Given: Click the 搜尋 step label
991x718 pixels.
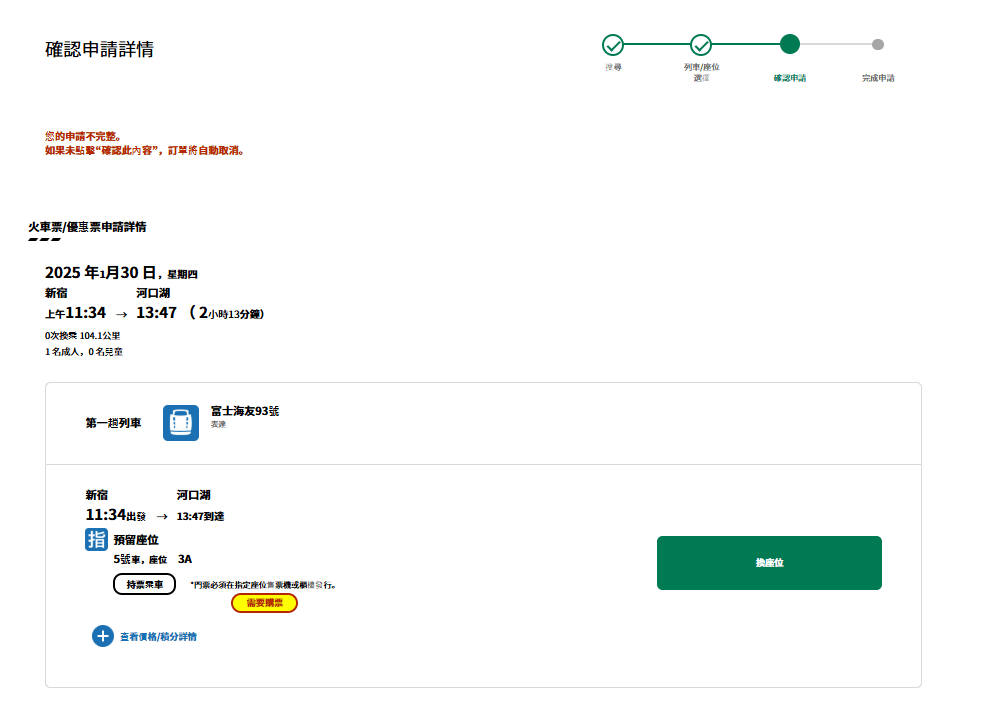Looking at the screenshot, I should point(613,67).
